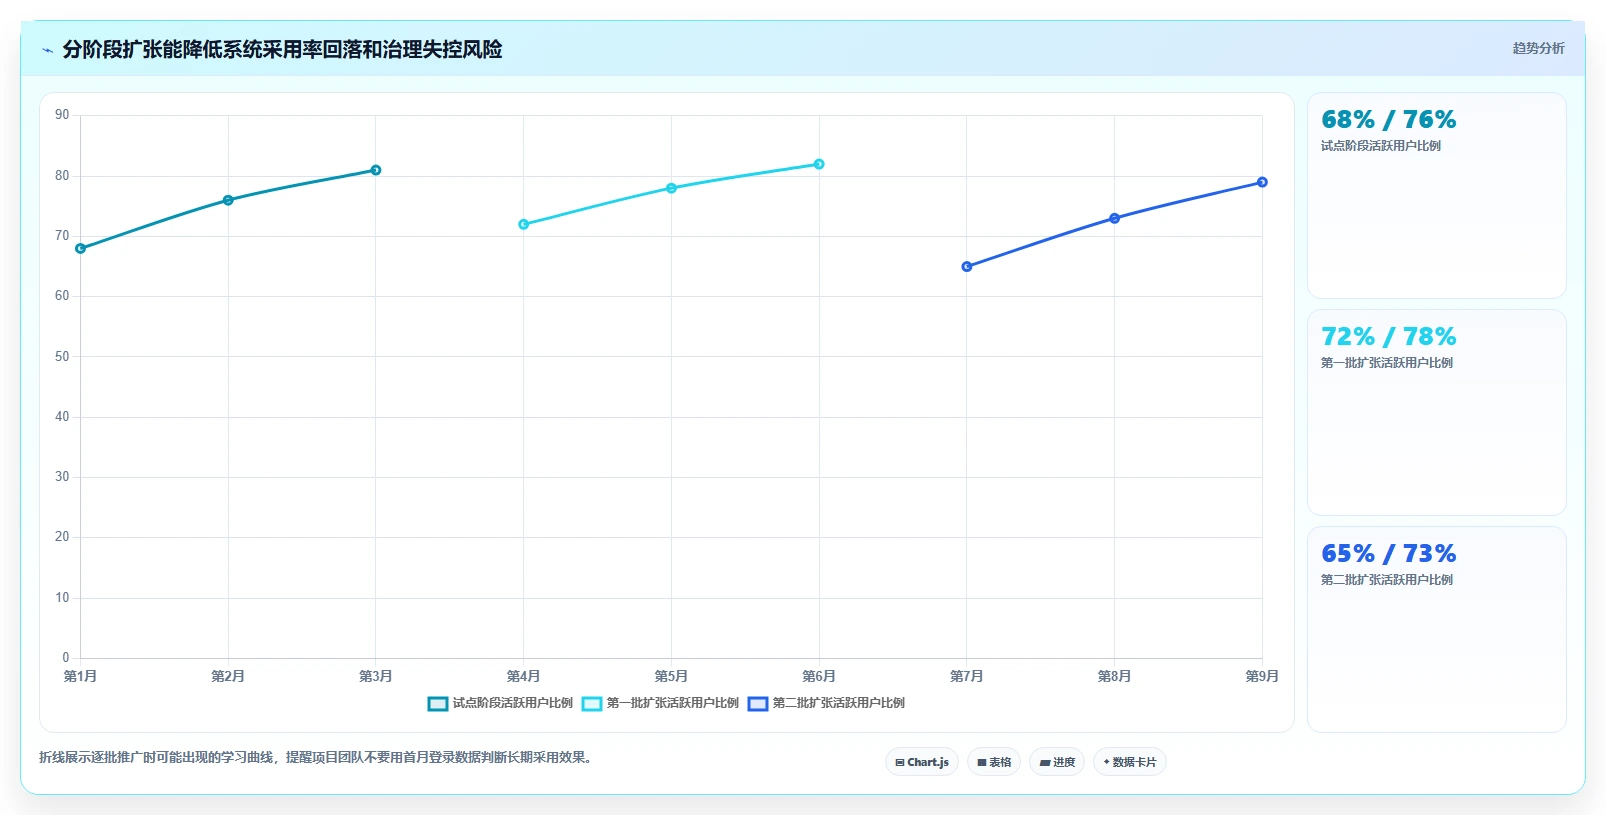Click the 72% / 78% card value
This screenshot has height=815, width=1606.
tap(1388, 337)
